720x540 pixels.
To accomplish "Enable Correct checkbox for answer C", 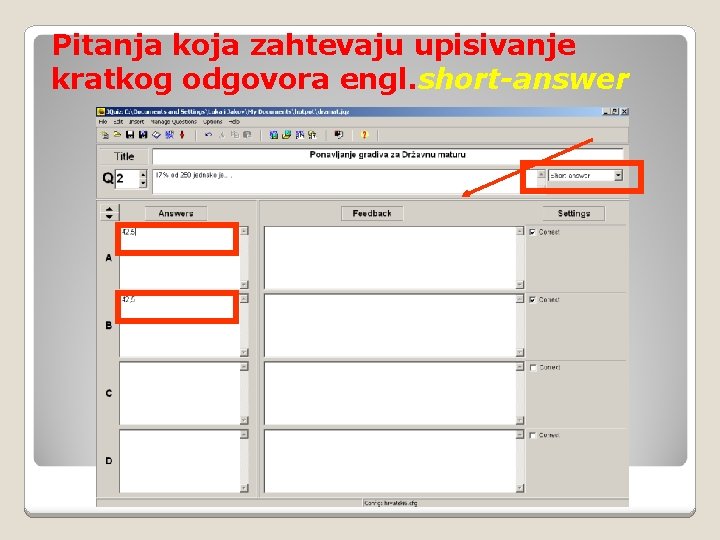I will coord(533,368).
